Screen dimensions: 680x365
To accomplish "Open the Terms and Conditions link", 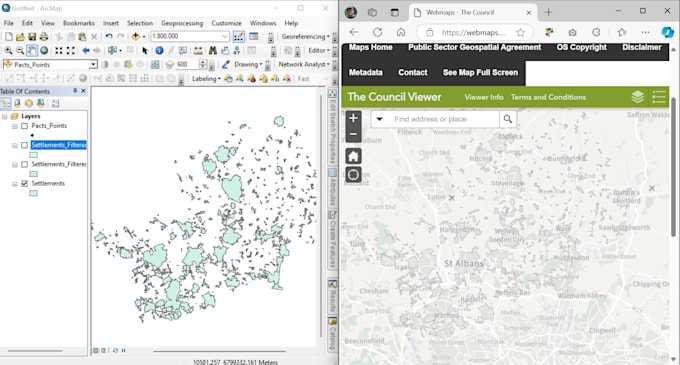I will pos(548,97).
